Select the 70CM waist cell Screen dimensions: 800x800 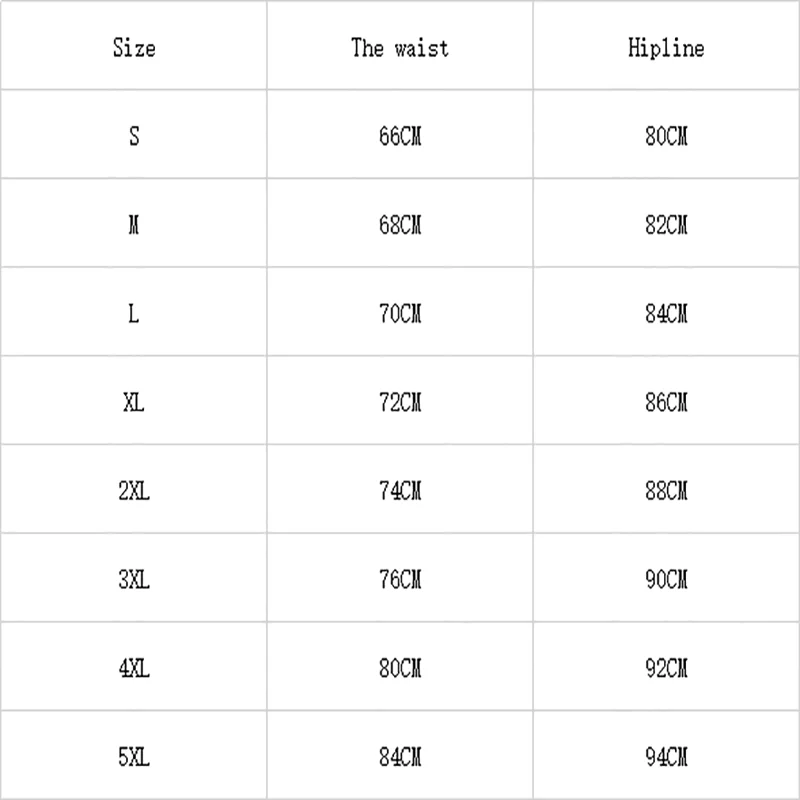point(399,315)
